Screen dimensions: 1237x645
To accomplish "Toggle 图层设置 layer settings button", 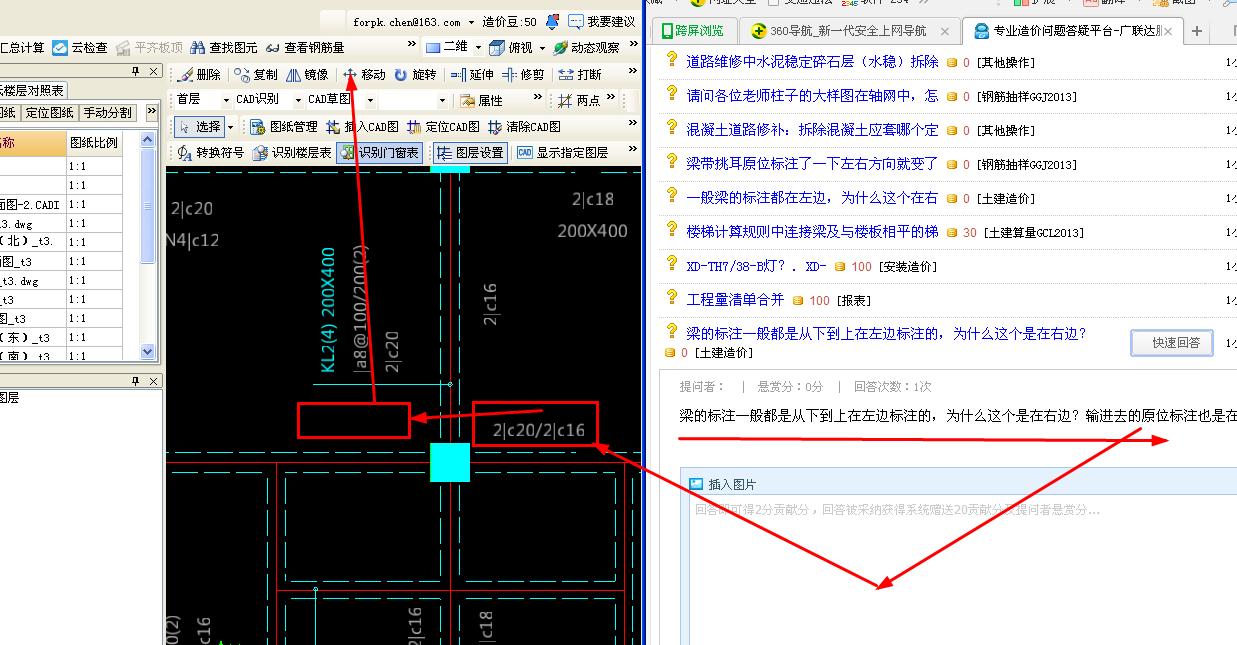I will pyautogui.click(x=470, y=153).
